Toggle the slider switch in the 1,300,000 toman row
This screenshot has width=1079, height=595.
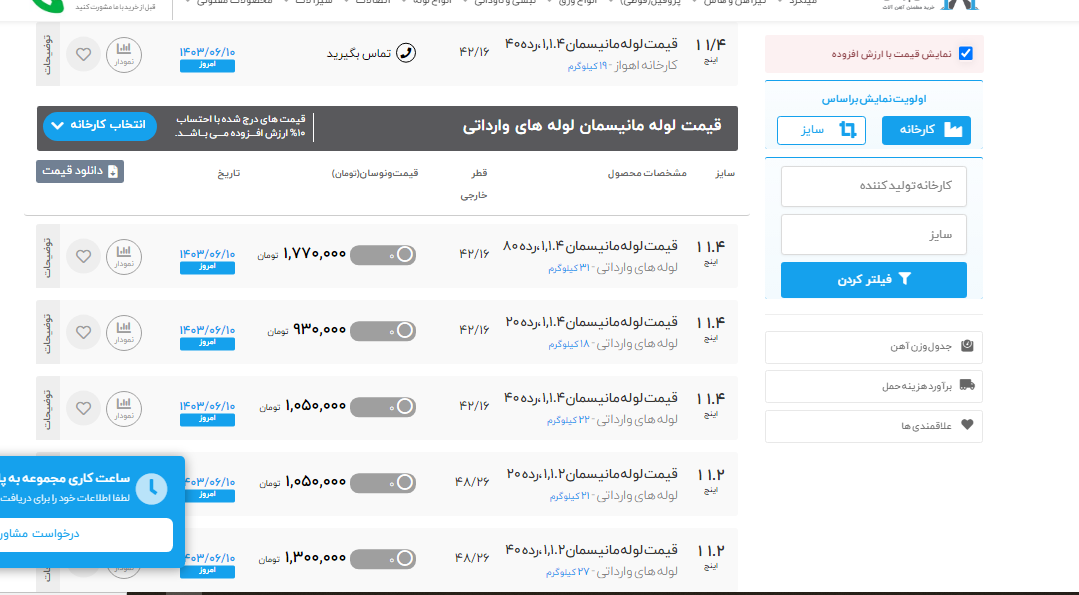[x=383, y=558]
